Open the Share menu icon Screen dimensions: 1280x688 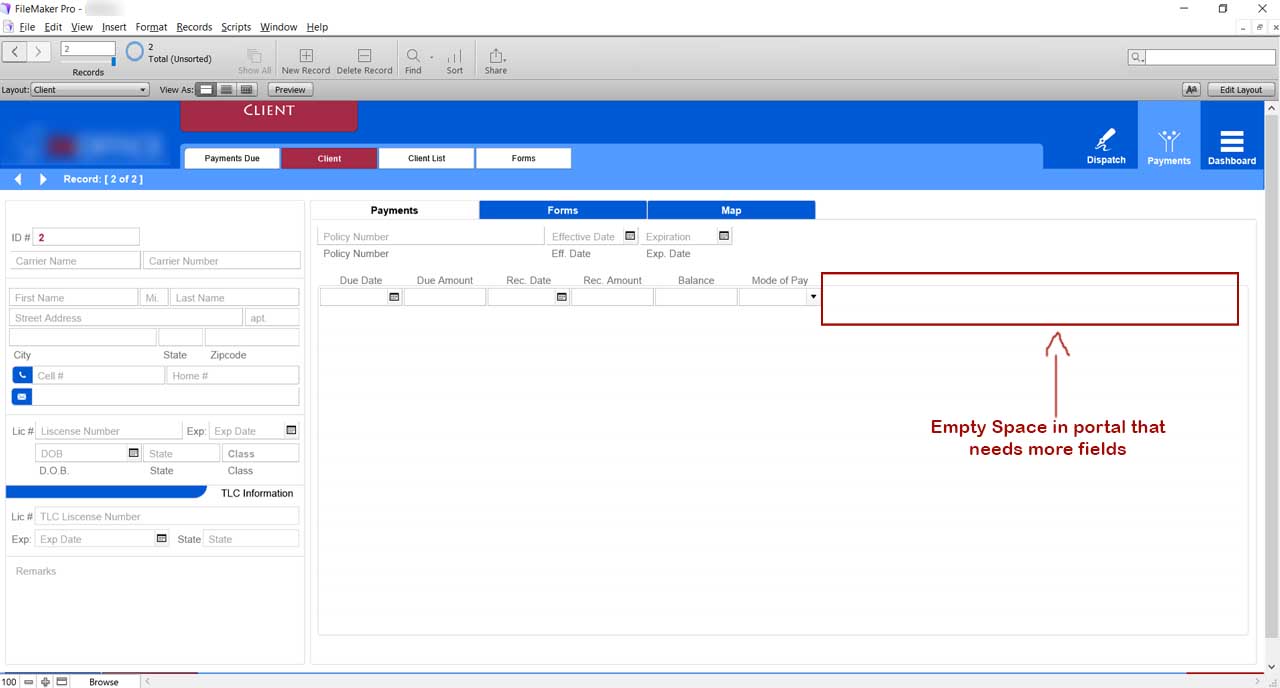(496, 56)
